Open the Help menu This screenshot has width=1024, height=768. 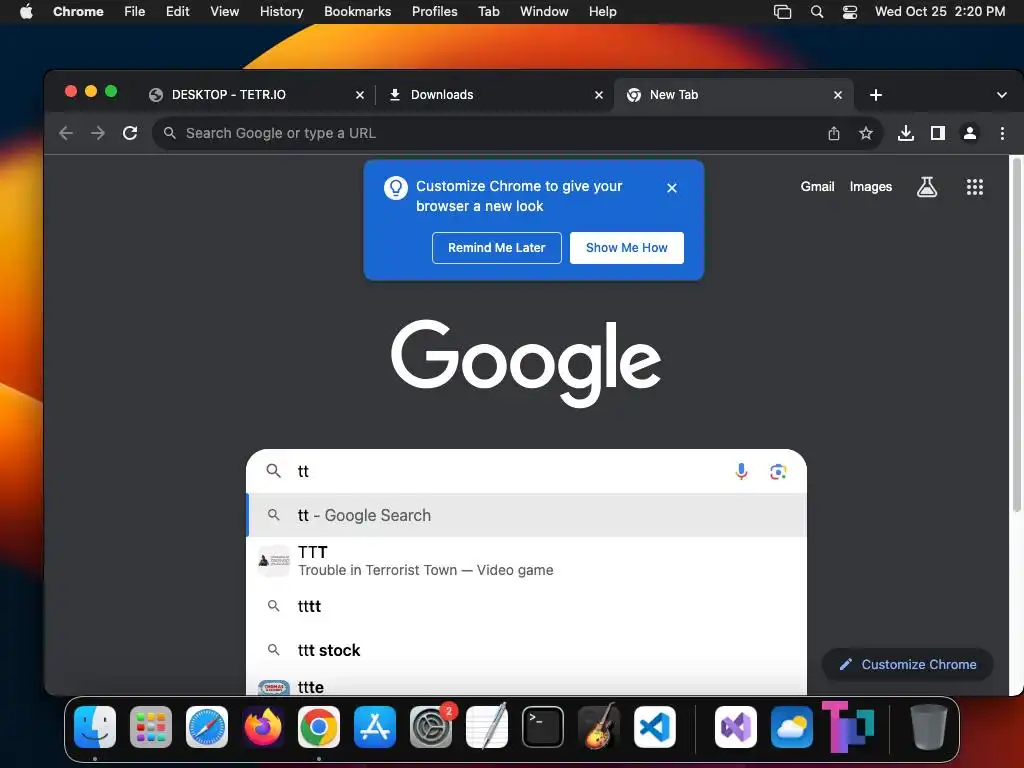602,12
